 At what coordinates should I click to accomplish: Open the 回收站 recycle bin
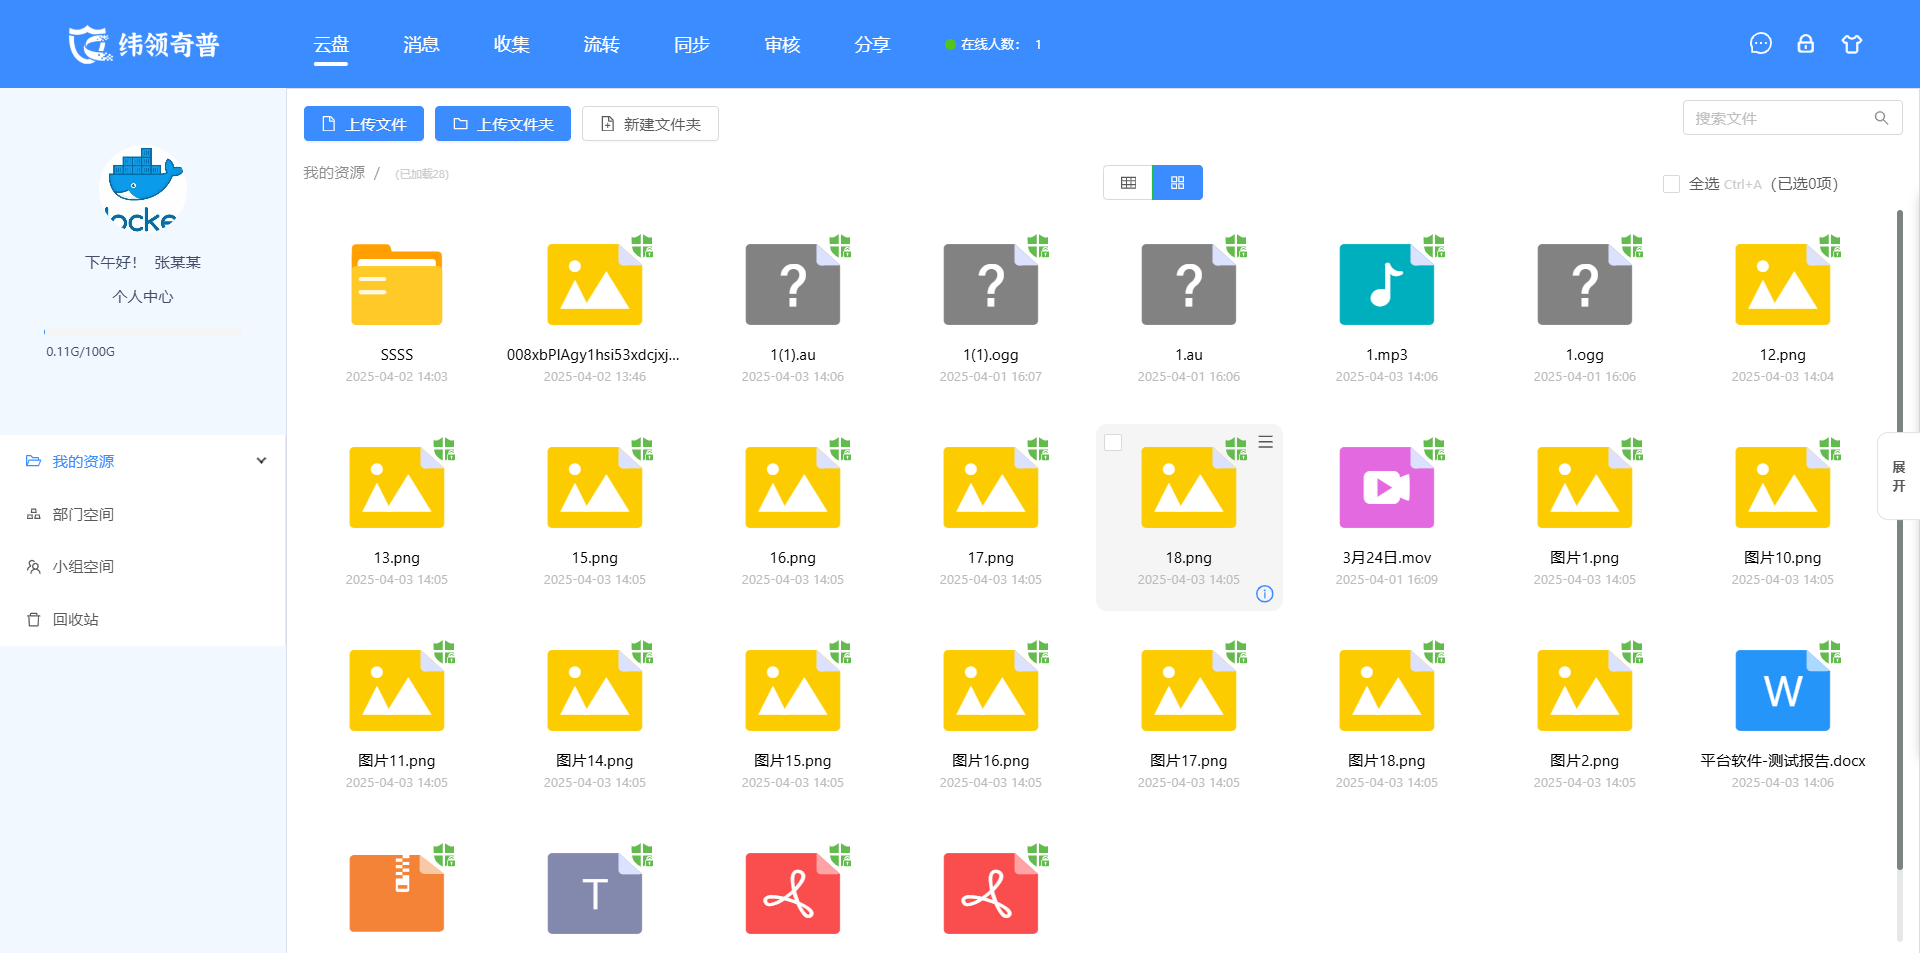pyautogui.click(x=75, y=620)
